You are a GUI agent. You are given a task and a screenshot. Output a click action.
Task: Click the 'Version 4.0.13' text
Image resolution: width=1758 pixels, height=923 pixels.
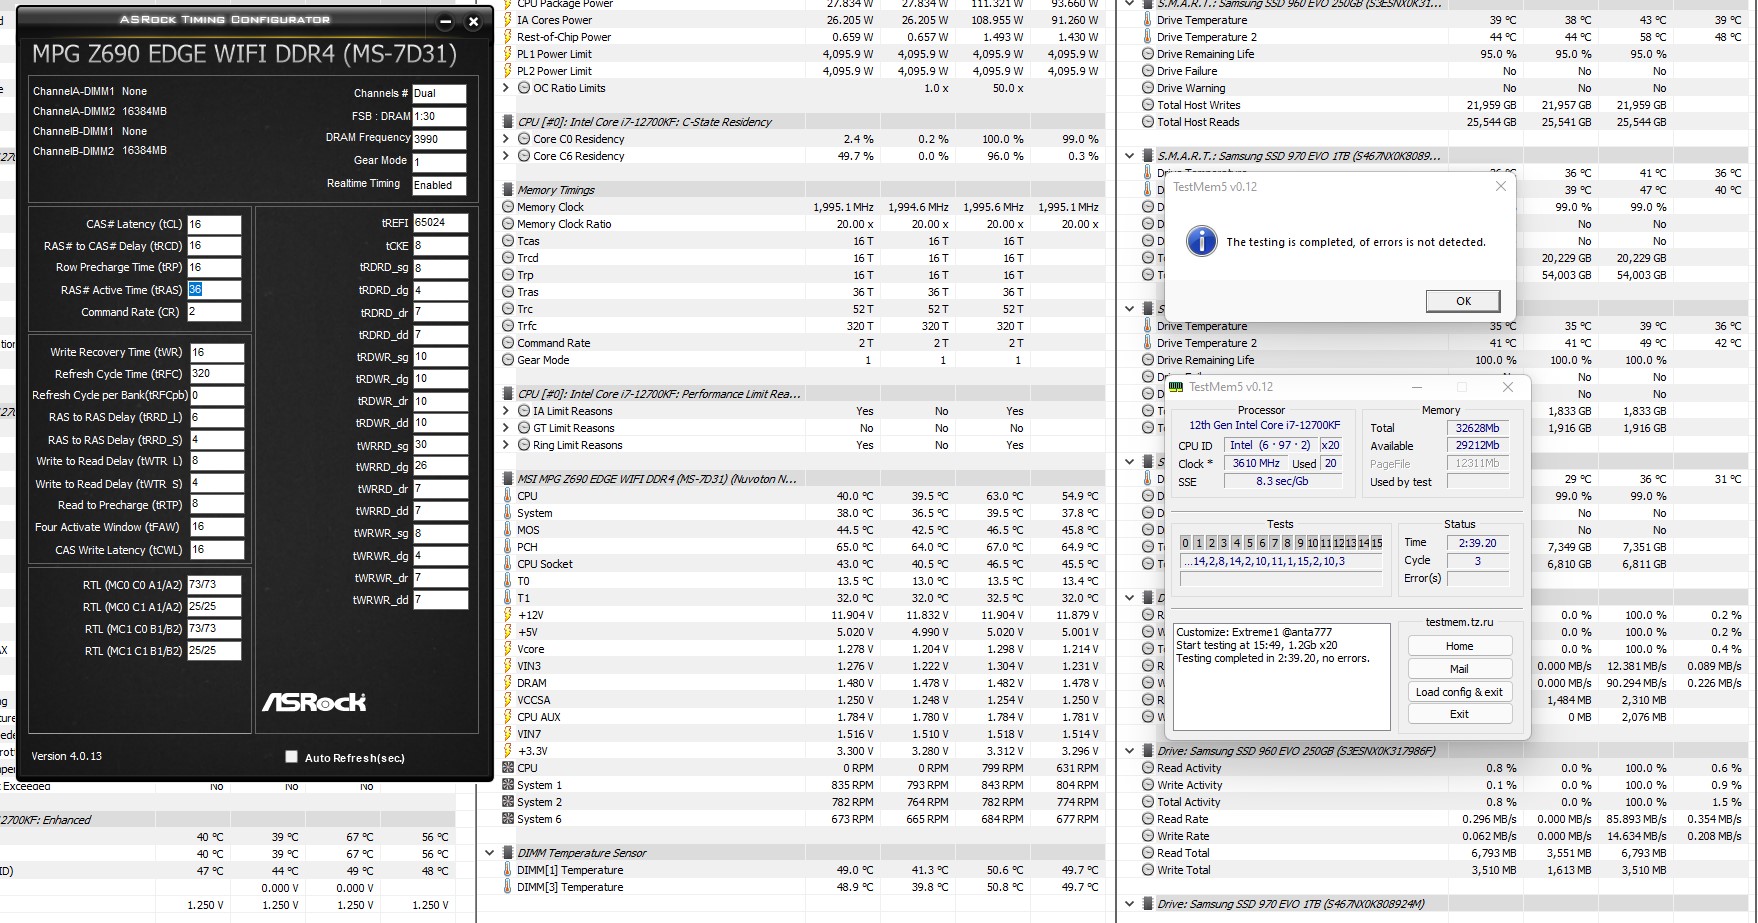66,756
